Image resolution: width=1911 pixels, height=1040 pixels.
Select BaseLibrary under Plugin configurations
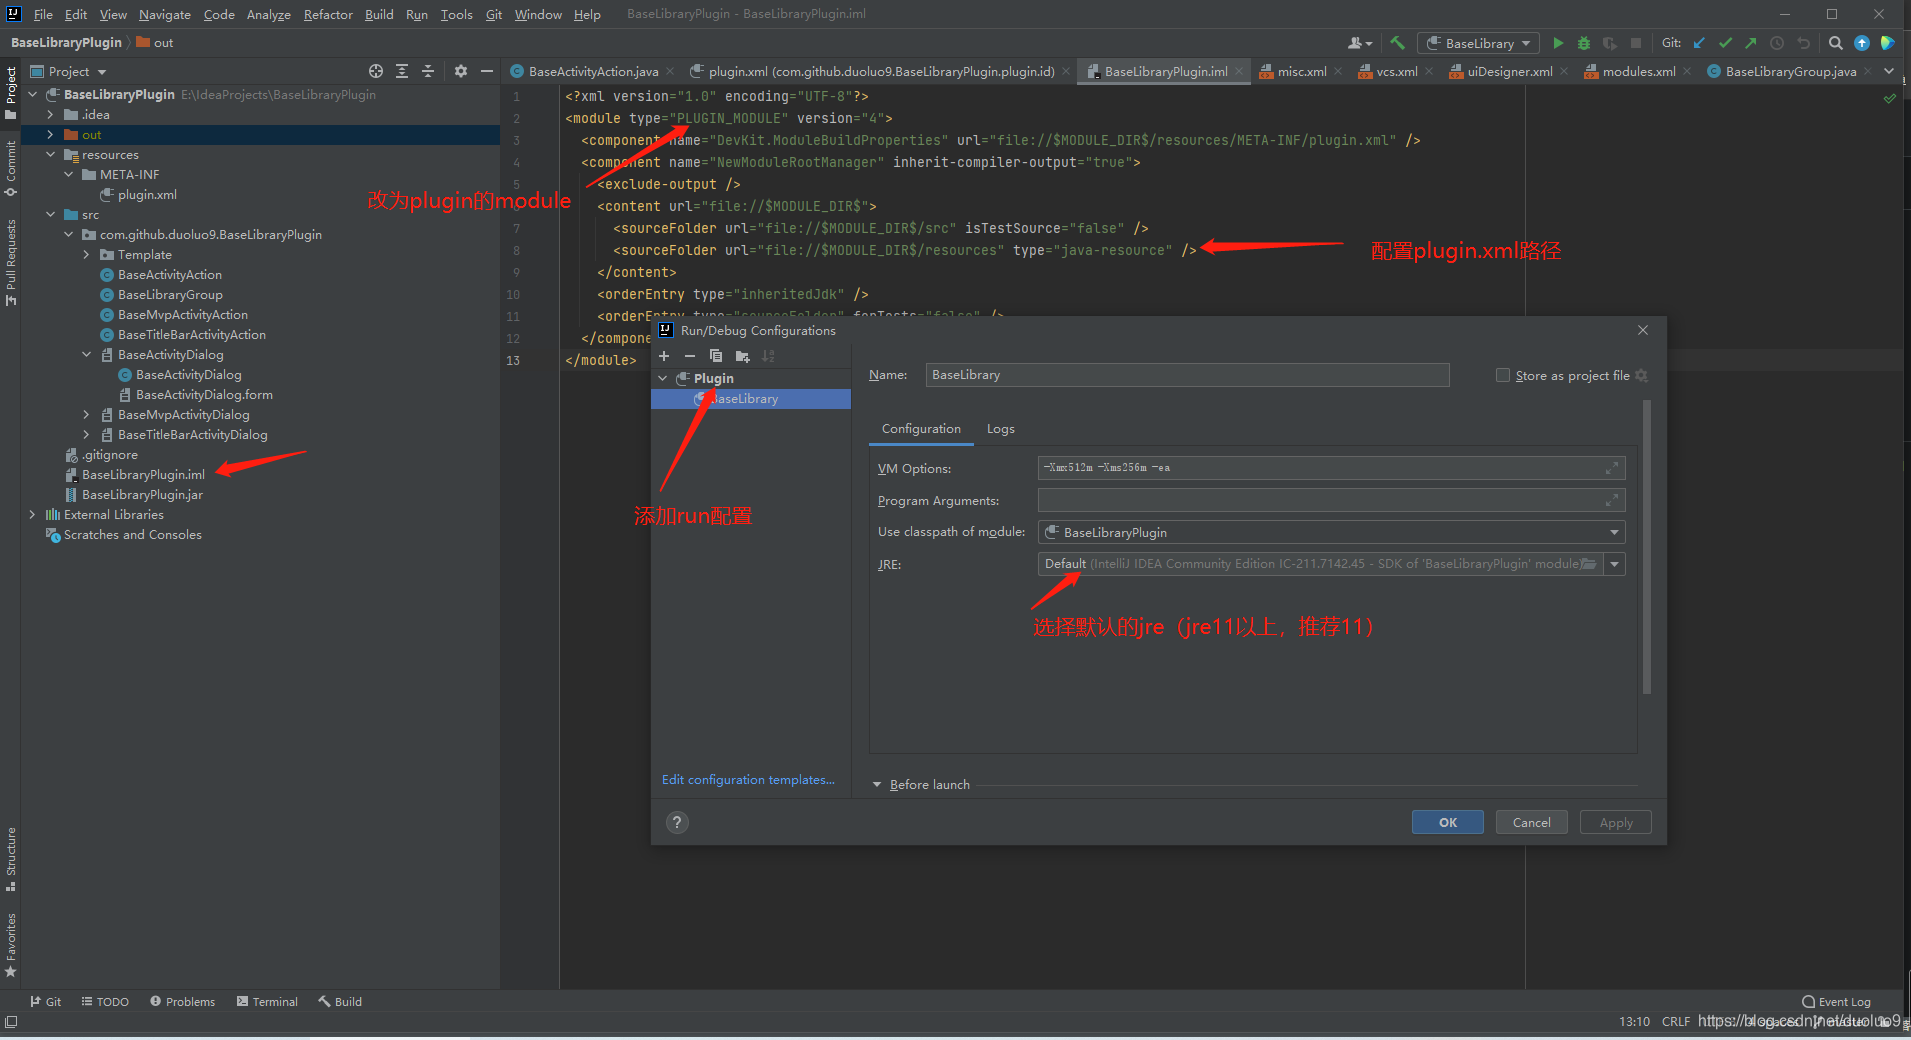coord(751,399)
